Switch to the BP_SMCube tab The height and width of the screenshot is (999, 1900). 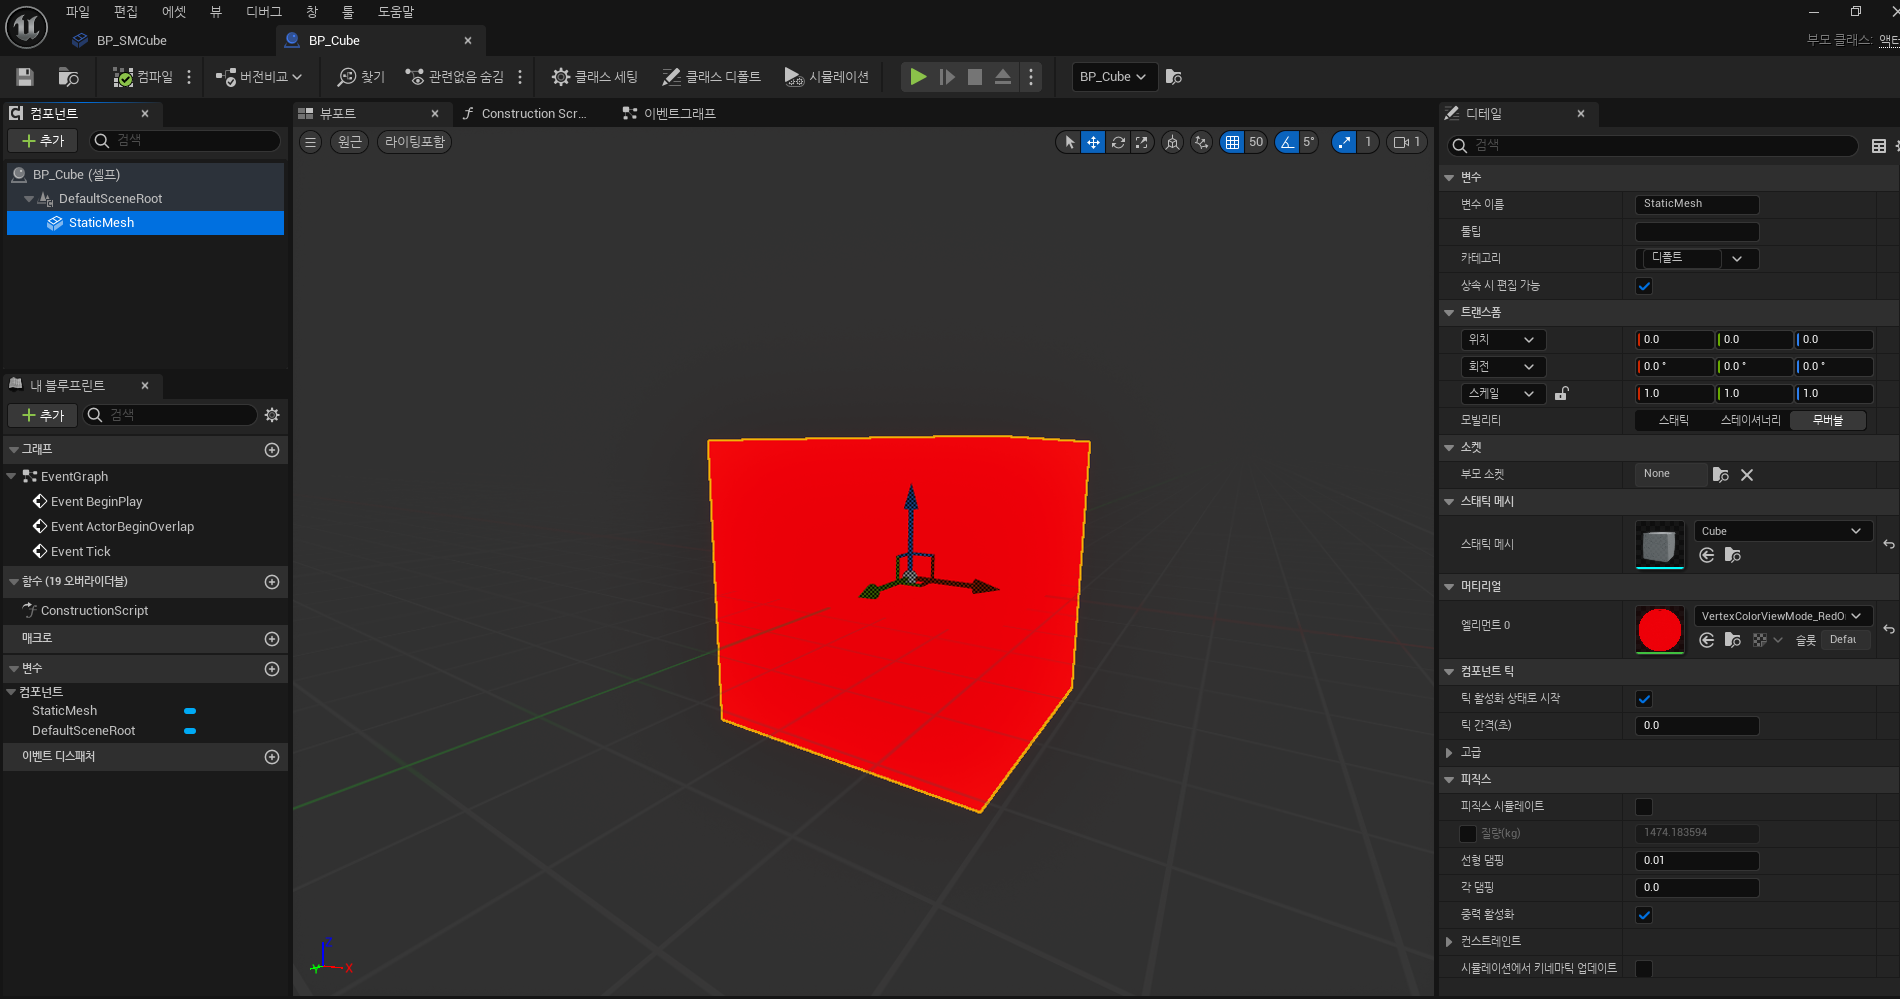(131, 41)
